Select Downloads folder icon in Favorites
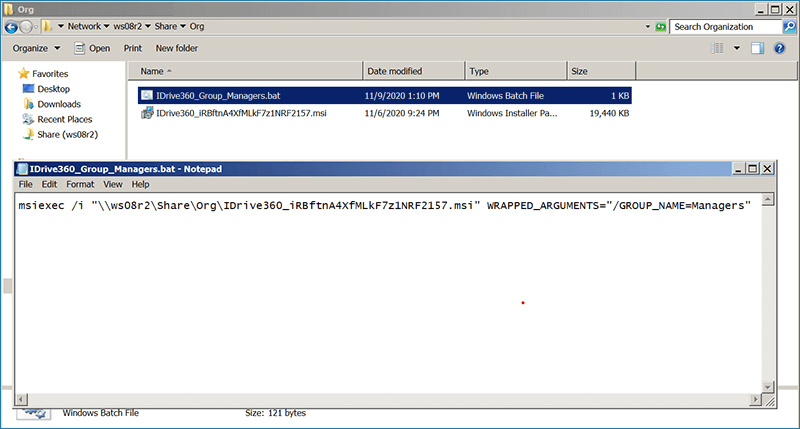This screenshot has width=800, height=429. pos(29,104)
